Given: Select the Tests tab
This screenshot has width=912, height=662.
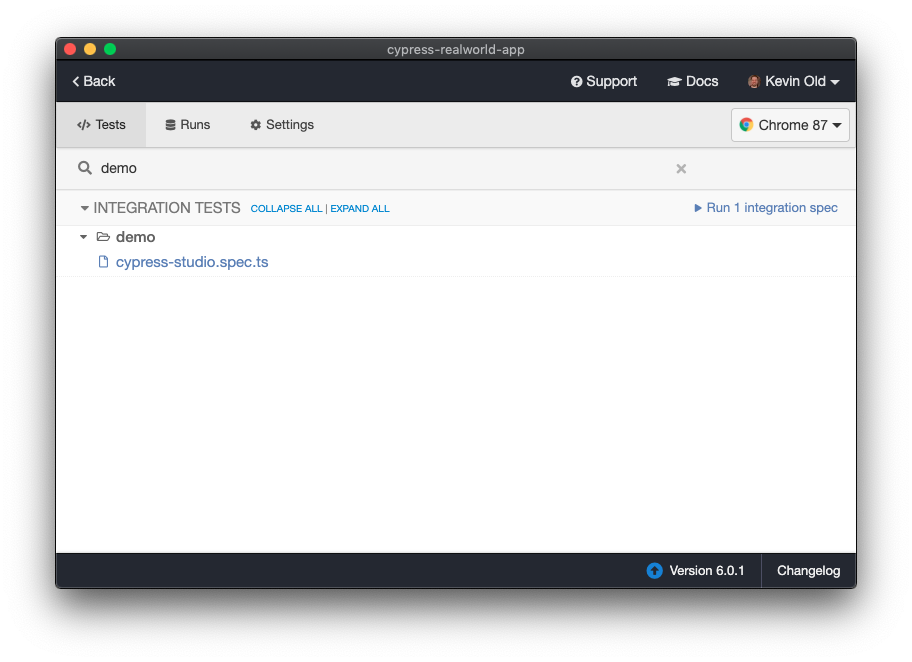Looking at the screenshot, I should pyautogui.click(x=101, y=125).
